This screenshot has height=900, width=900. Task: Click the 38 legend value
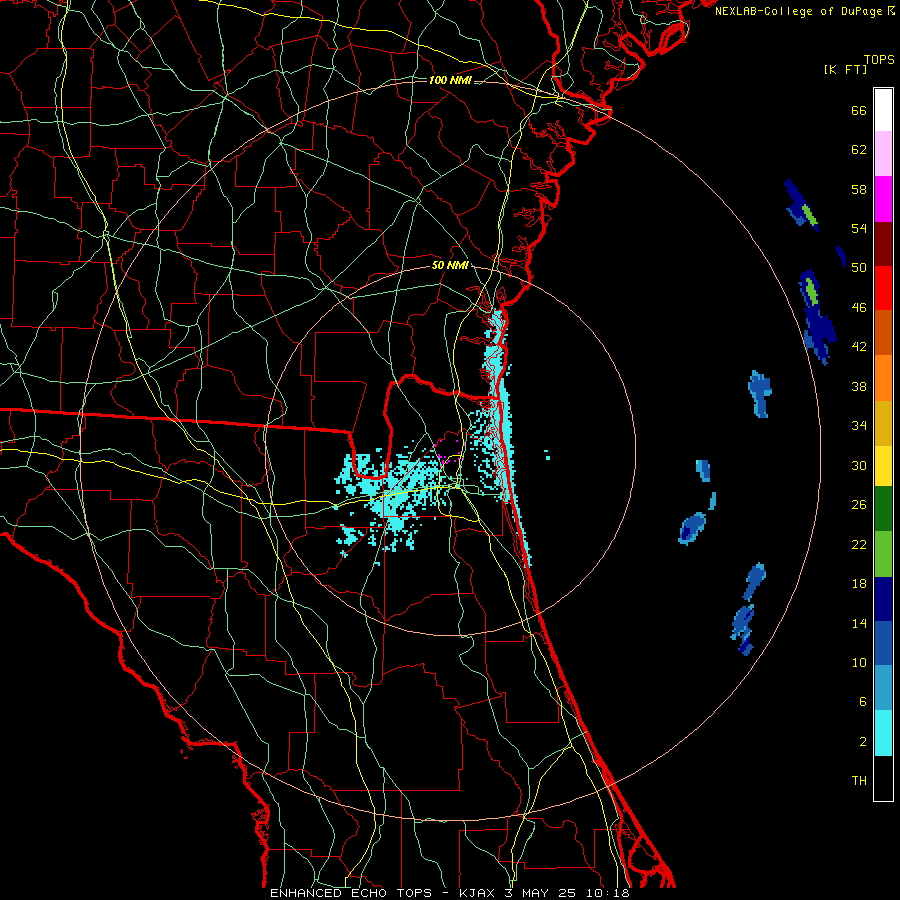(x=859, y=387)
